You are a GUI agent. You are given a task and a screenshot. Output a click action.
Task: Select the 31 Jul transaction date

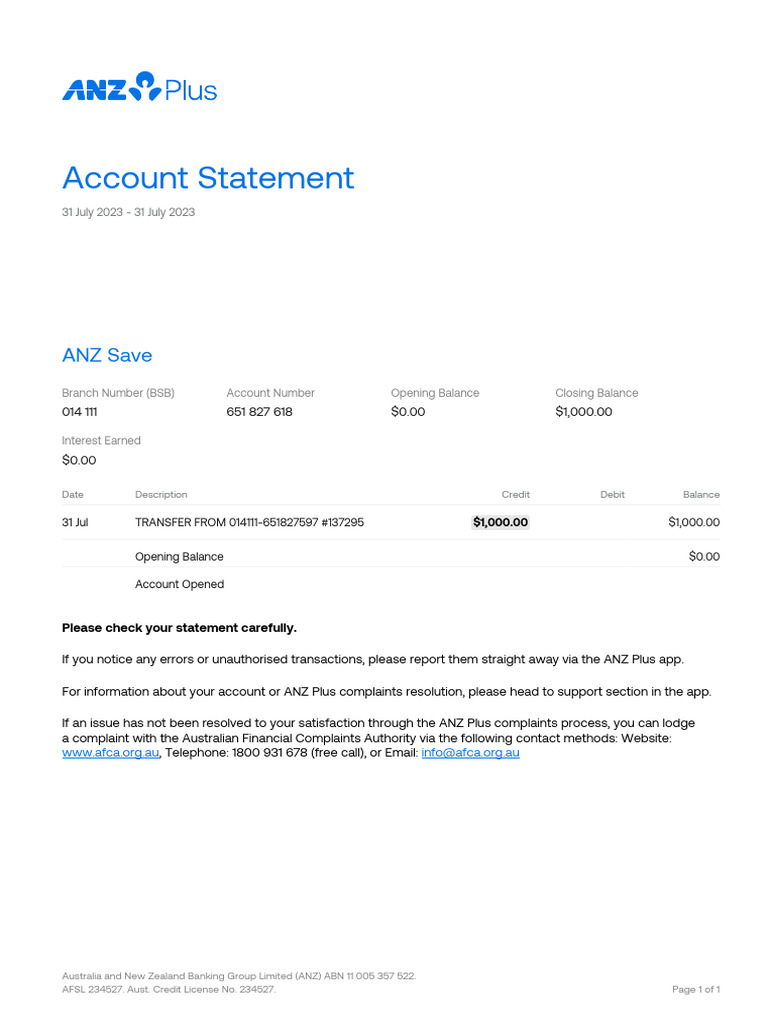pos(75,522)
